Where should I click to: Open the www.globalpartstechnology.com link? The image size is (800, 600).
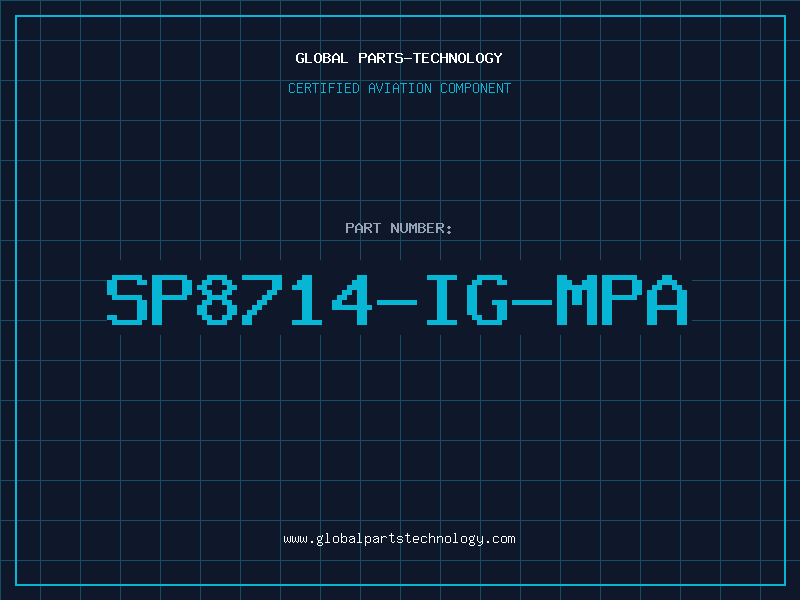pos(399,539)
